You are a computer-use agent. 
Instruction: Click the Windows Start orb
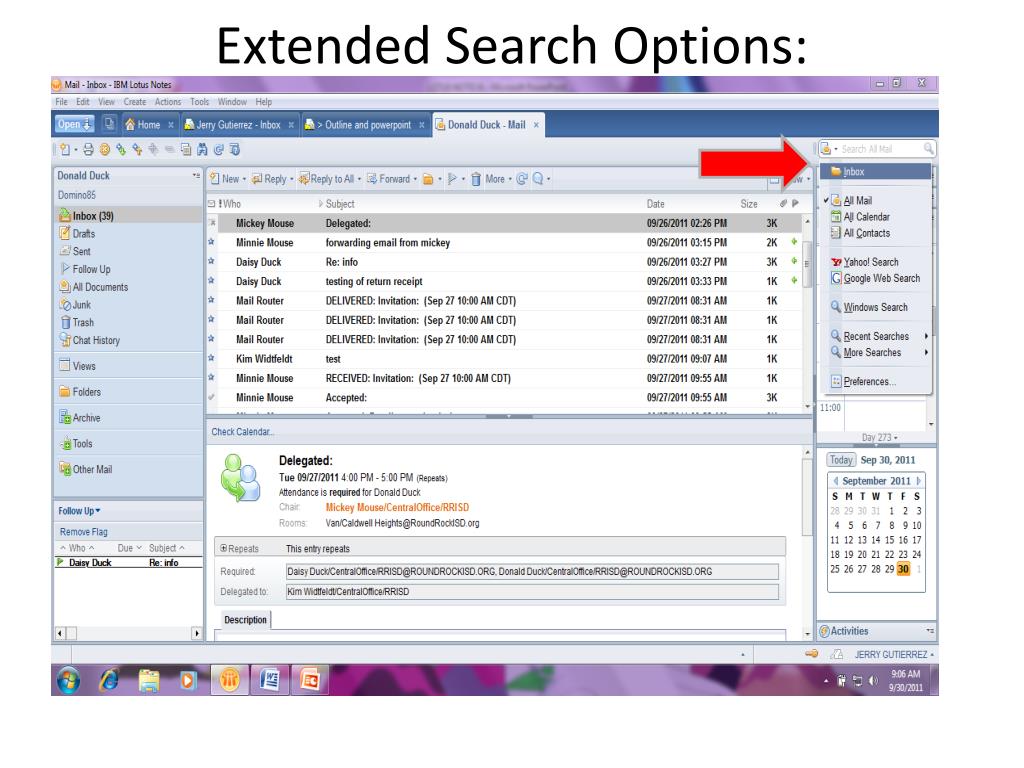click(x=69, y=680)
